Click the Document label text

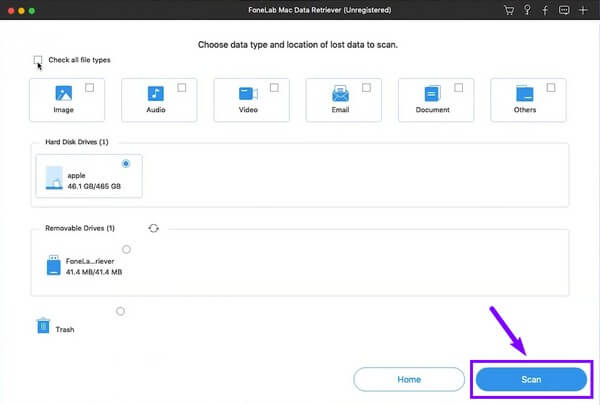click(x=432, y=110)
